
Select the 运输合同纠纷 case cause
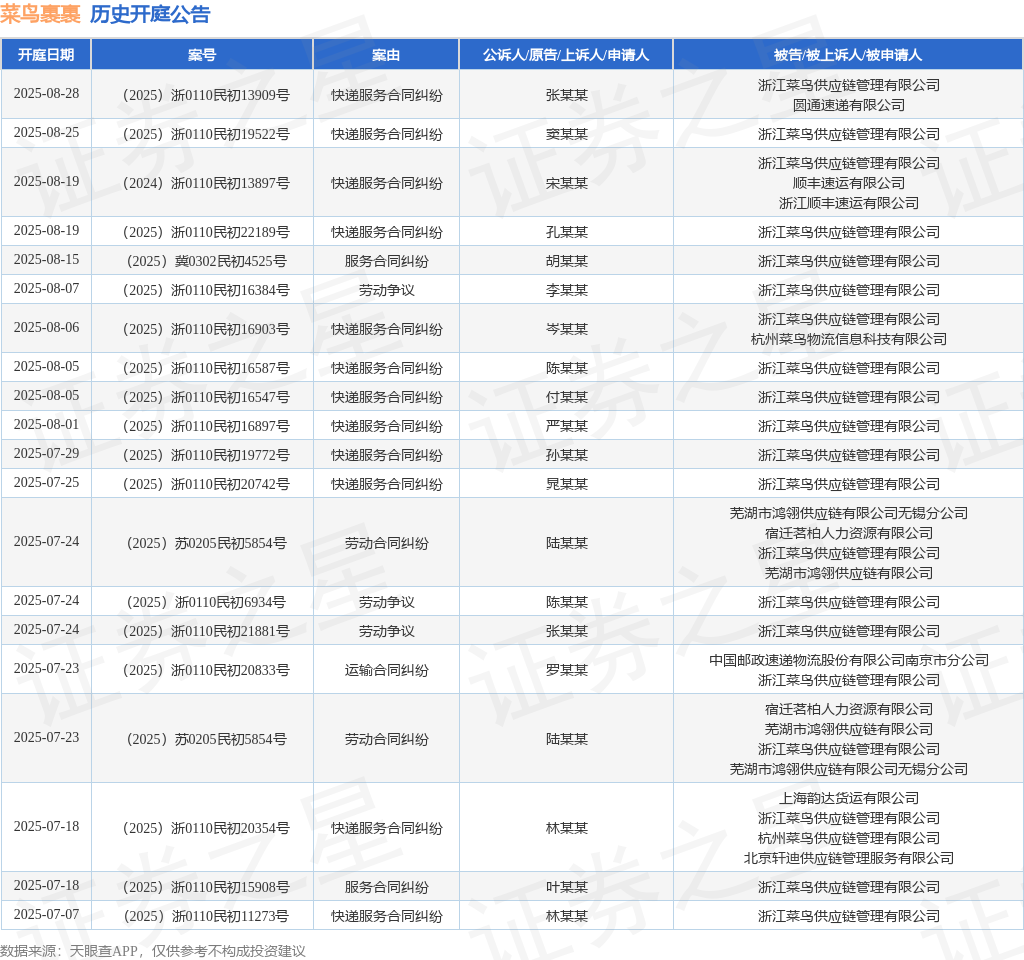387,671
